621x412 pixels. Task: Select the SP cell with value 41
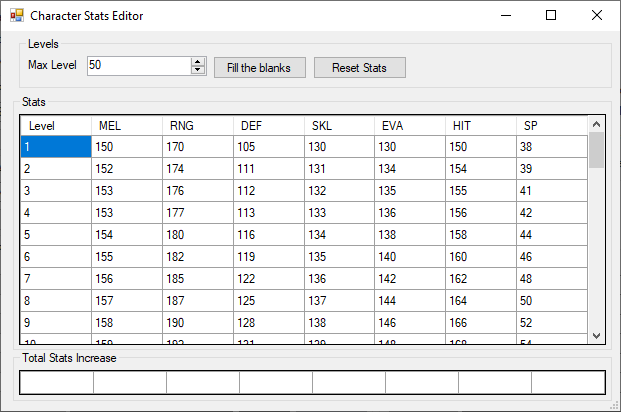[x=552, y=191]
